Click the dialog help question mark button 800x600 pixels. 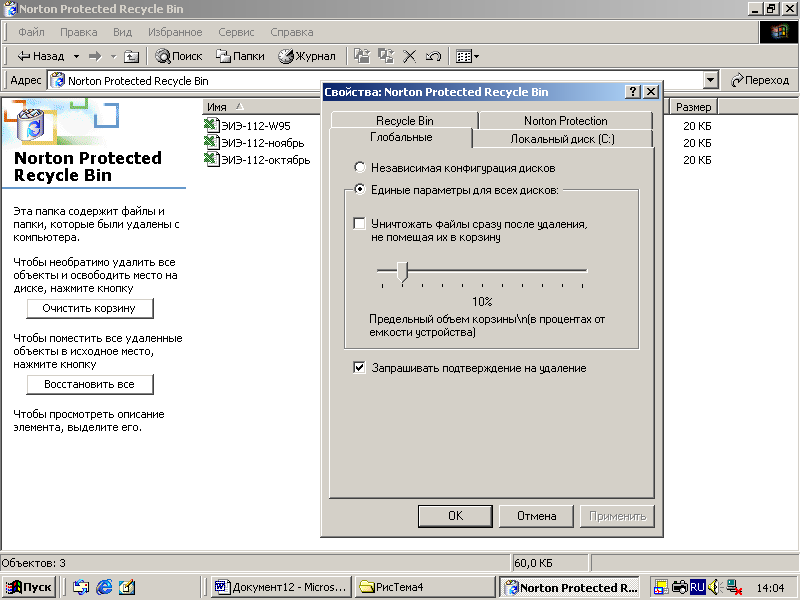click(x=633, y=92)
